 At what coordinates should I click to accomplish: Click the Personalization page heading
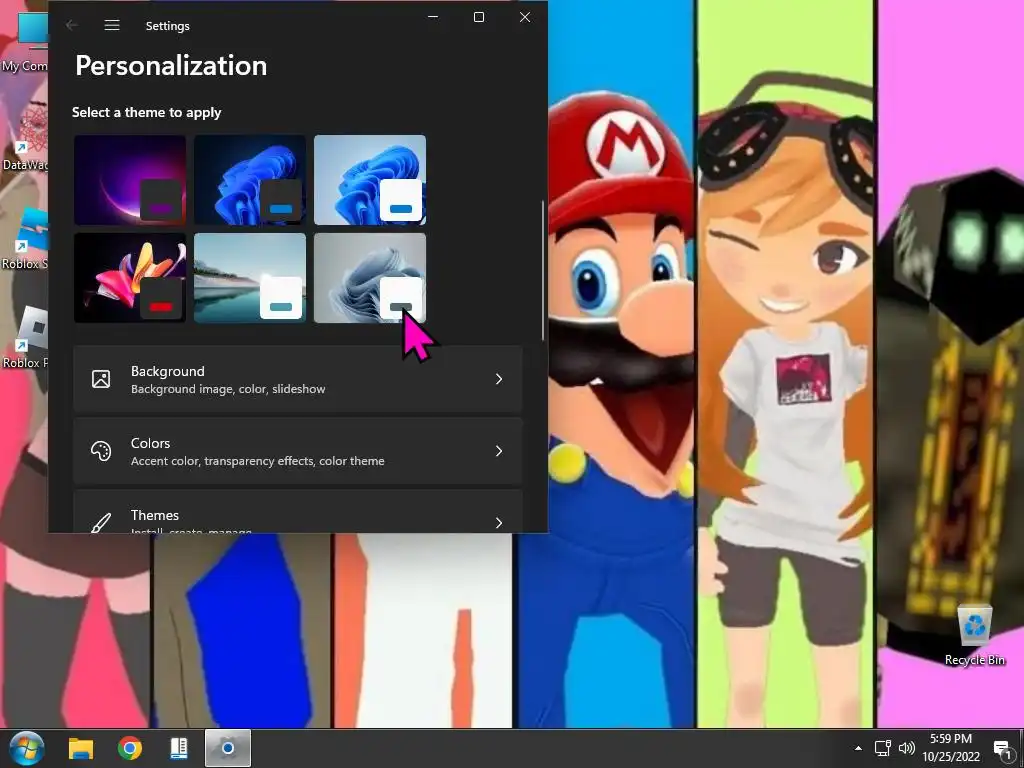point(171,66)
